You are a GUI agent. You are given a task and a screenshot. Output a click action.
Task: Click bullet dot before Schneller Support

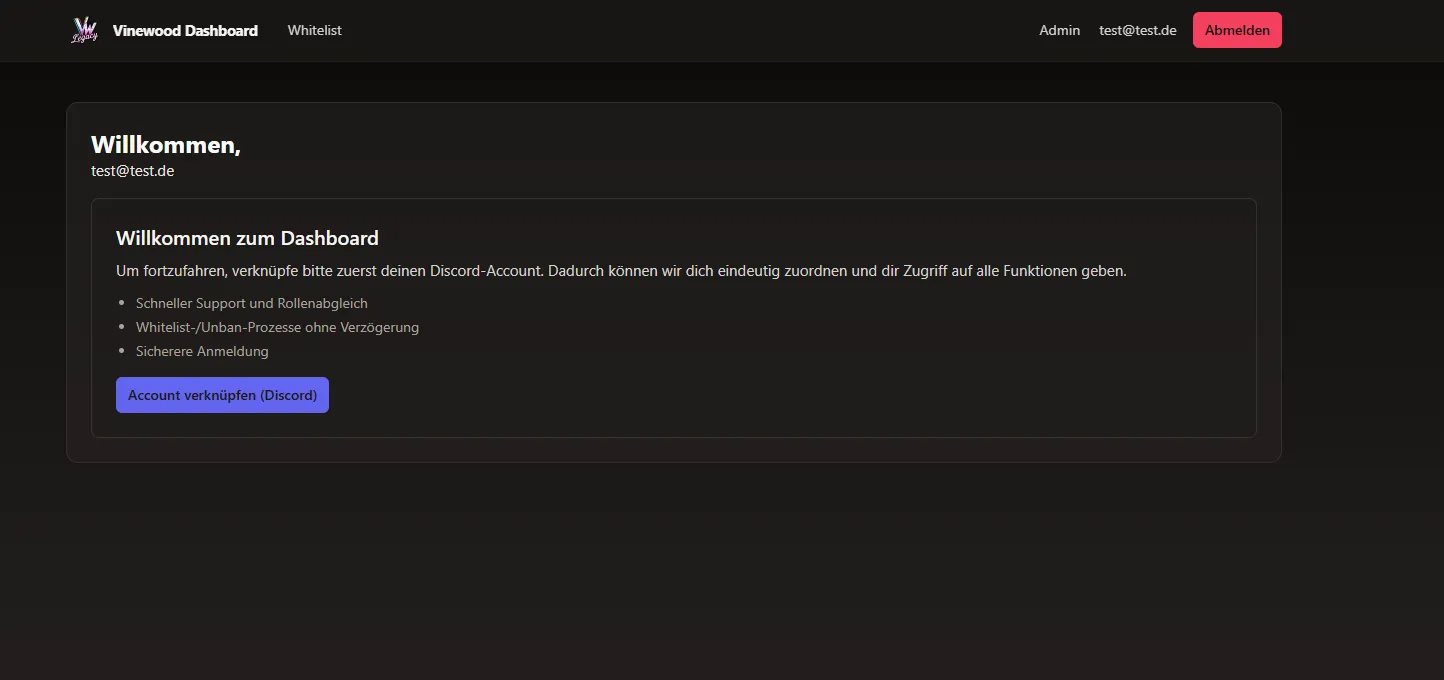coord(122,303)
